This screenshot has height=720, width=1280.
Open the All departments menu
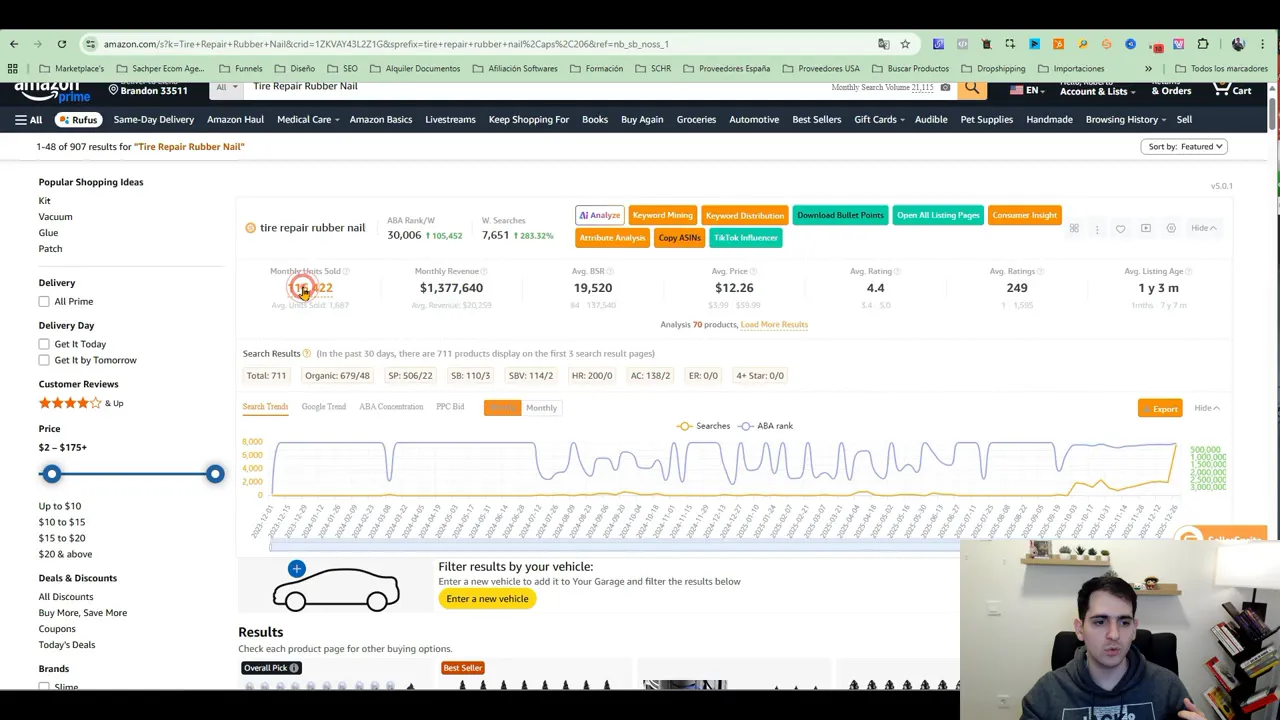pos(30,119)
